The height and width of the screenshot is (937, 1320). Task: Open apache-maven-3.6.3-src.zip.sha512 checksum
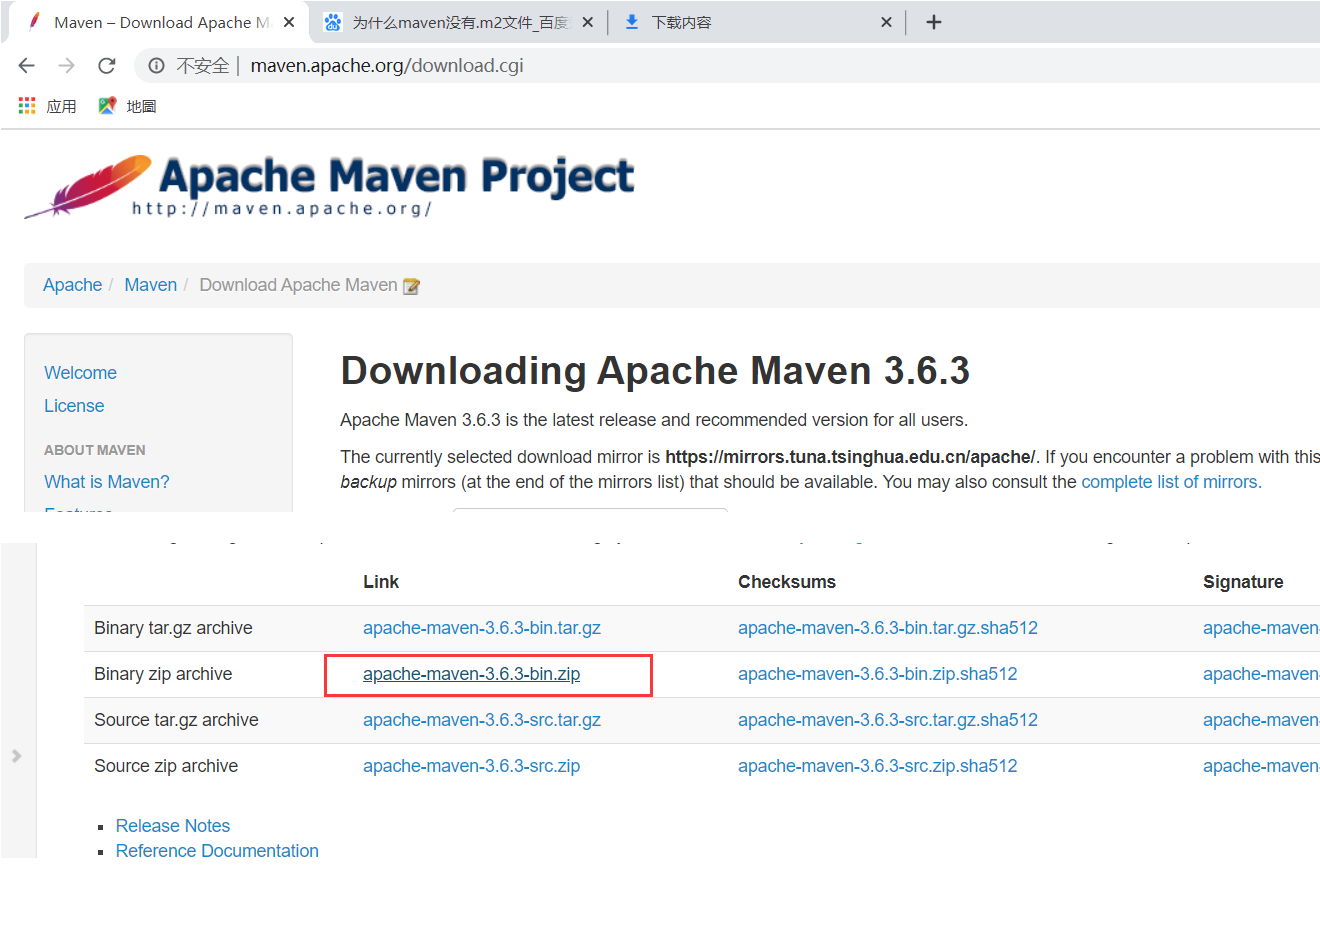(877, 766)
